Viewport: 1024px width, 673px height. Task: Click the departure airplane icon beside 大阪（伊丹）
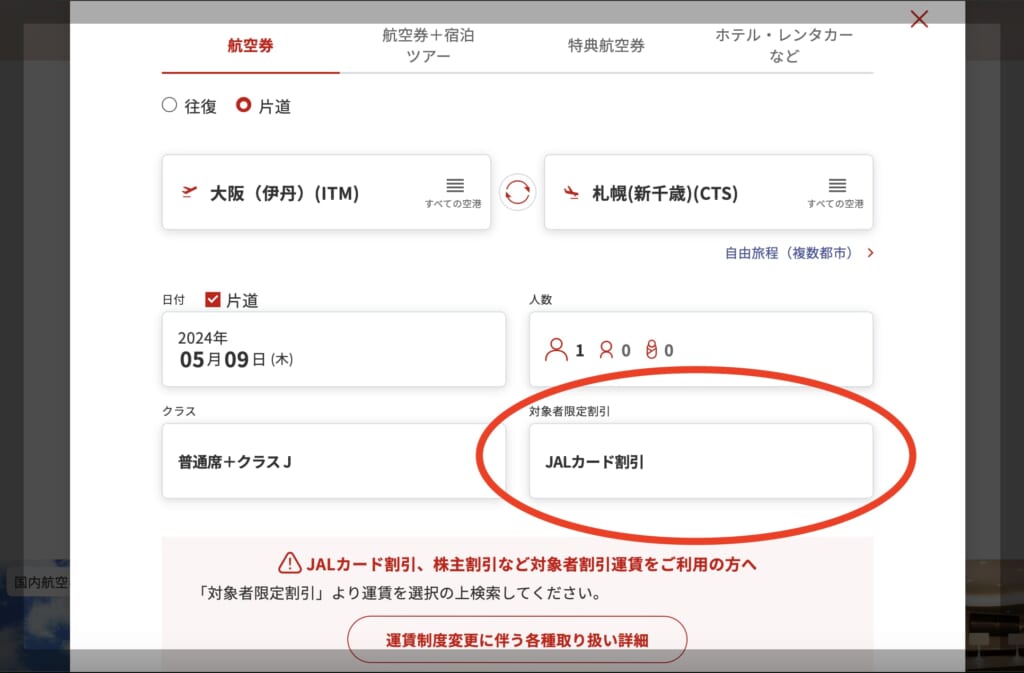189,192
